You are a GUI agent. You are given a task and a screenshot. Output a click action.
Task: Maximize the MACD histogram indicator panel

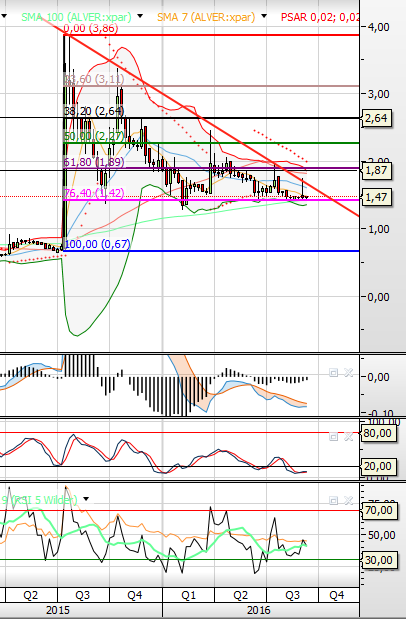tap(333, 373)
